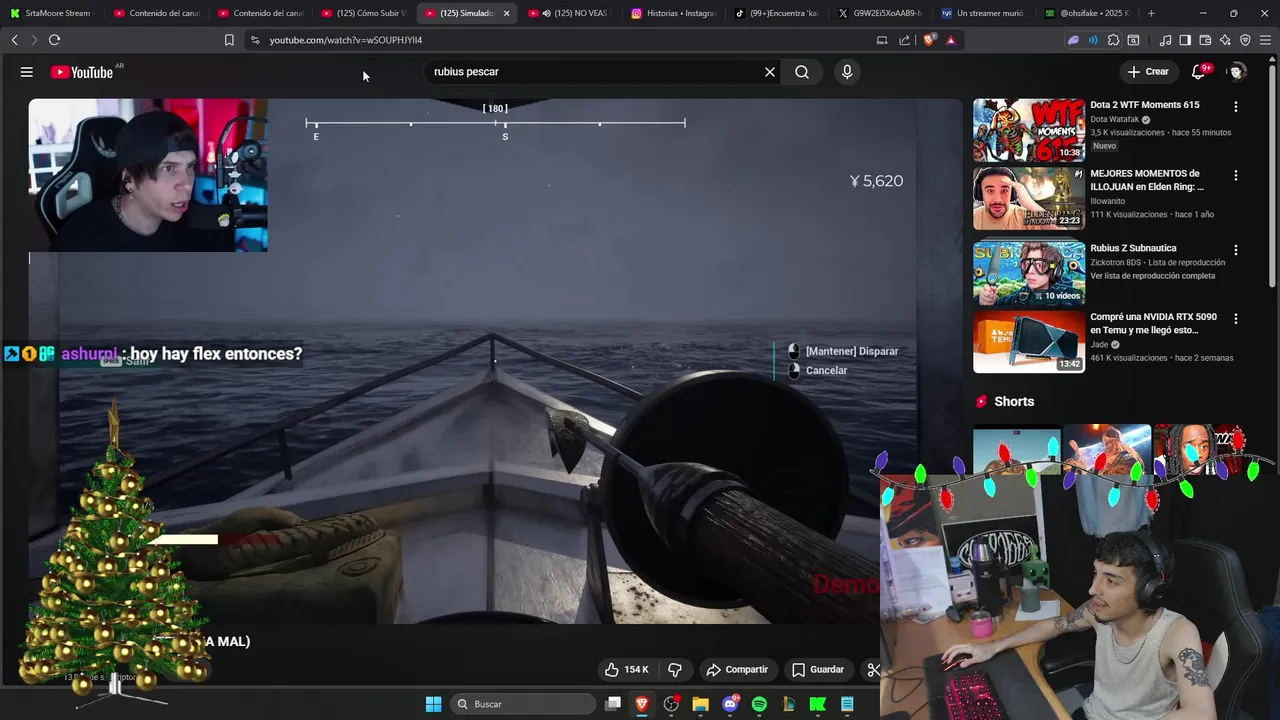Open Brave Shields lion icon

coord(931,40)
